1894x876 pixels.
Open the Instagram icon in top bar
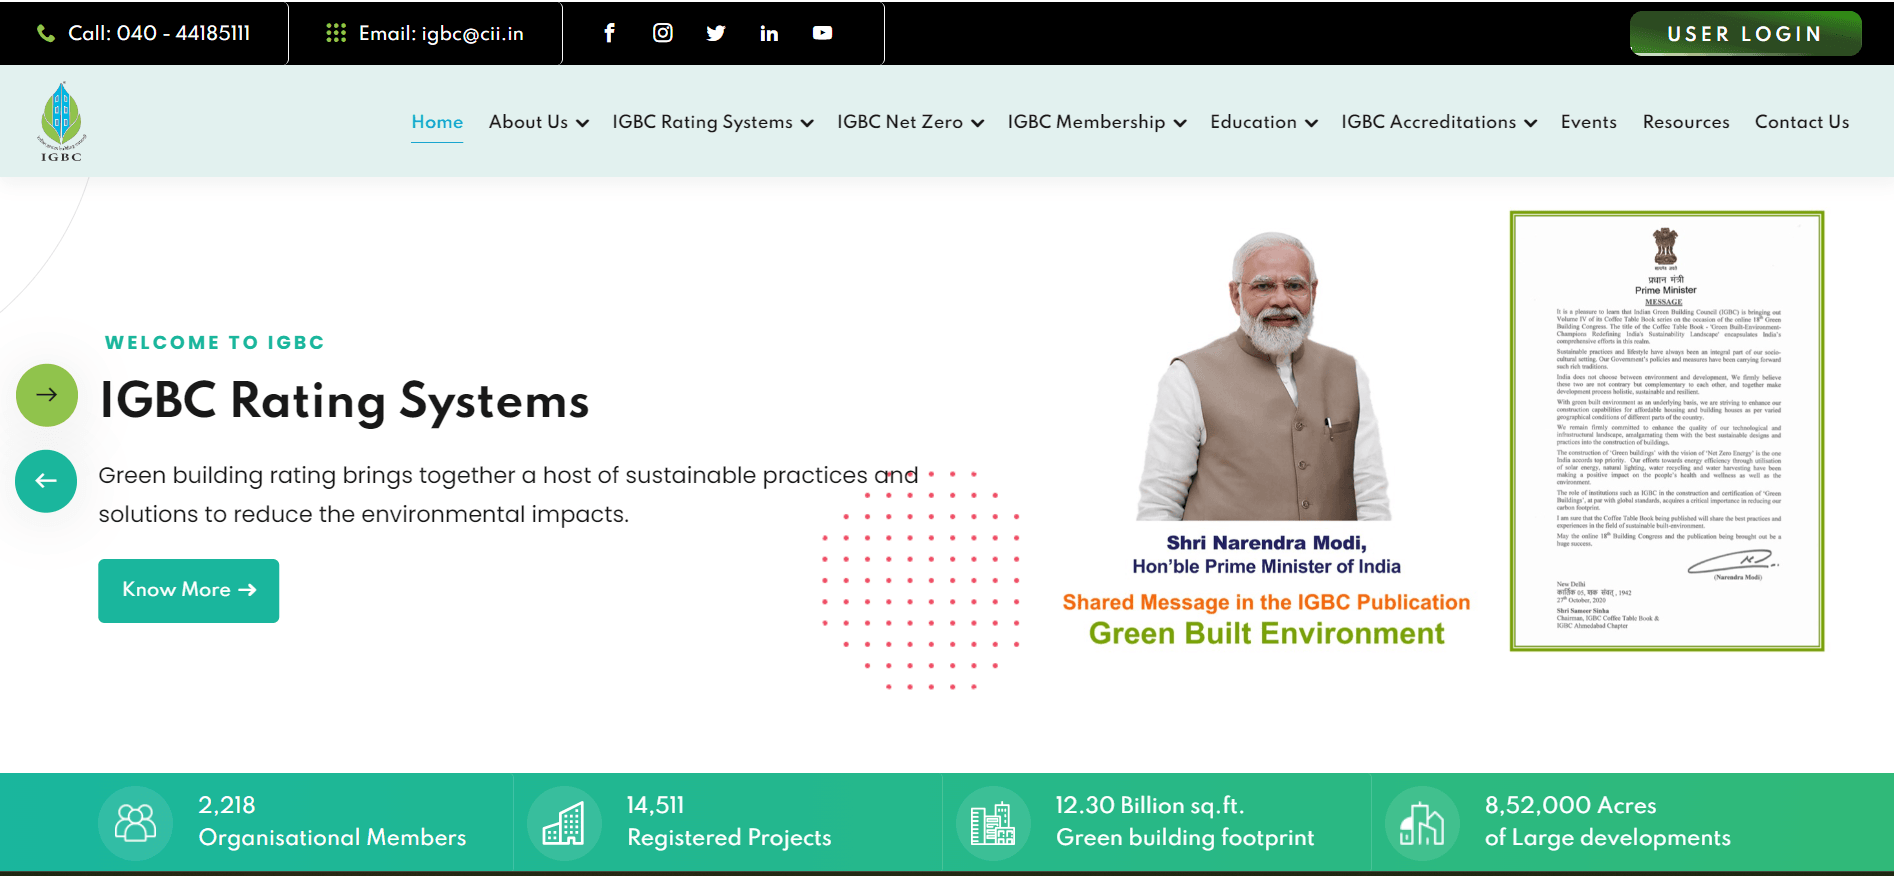[662, 33]
